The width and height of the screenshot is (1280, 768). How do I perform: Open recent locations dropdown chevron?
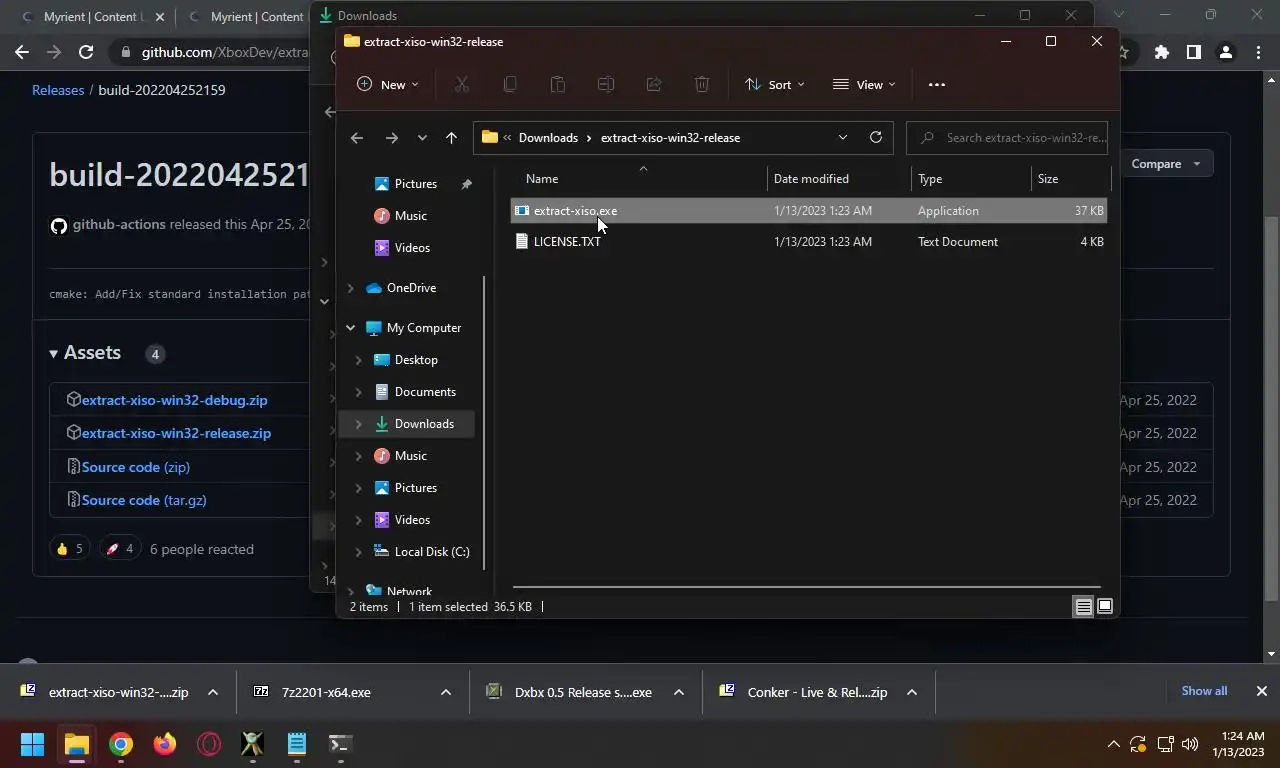point(422,138)
